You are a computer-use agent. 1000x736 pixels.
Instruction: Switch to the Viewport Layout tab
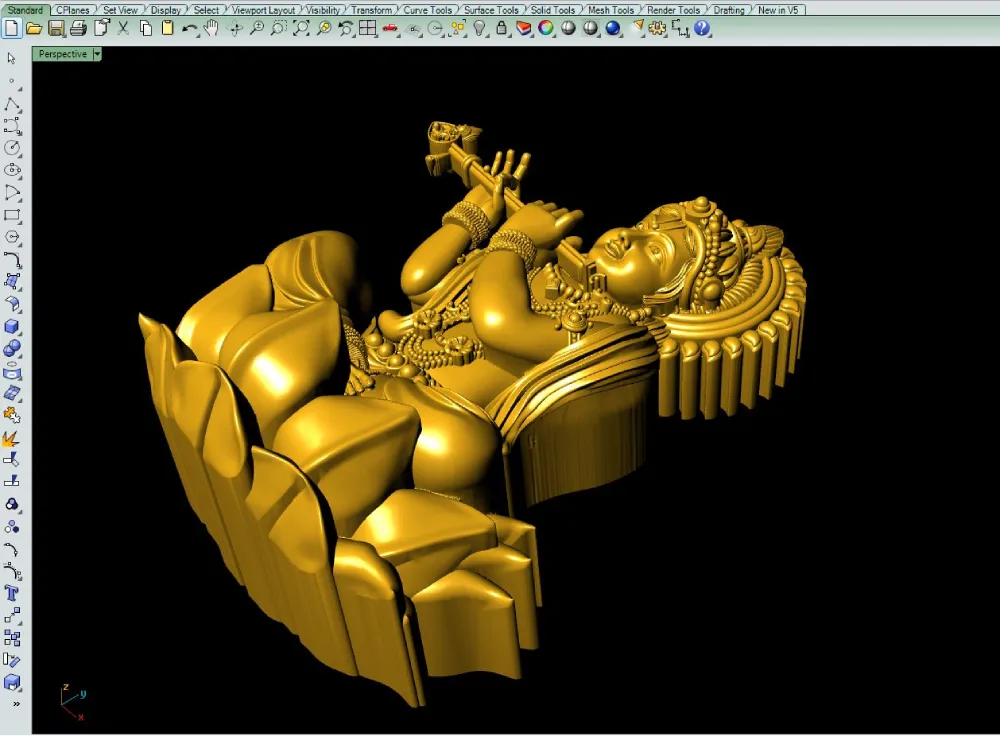(x=263, y=10)
